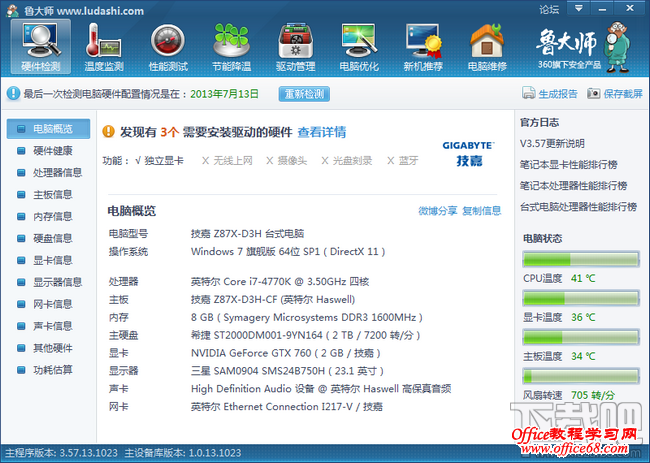This screenshot has height=463, width=650.
Task: Open the V3.57更新说明 log entry
Action: 552,144
